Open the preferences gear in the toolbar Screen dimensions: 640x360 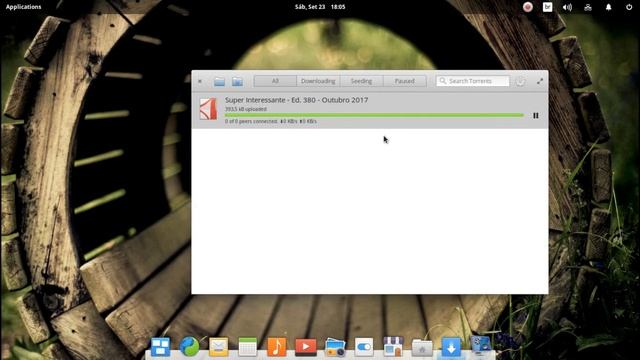pos(520,81)
